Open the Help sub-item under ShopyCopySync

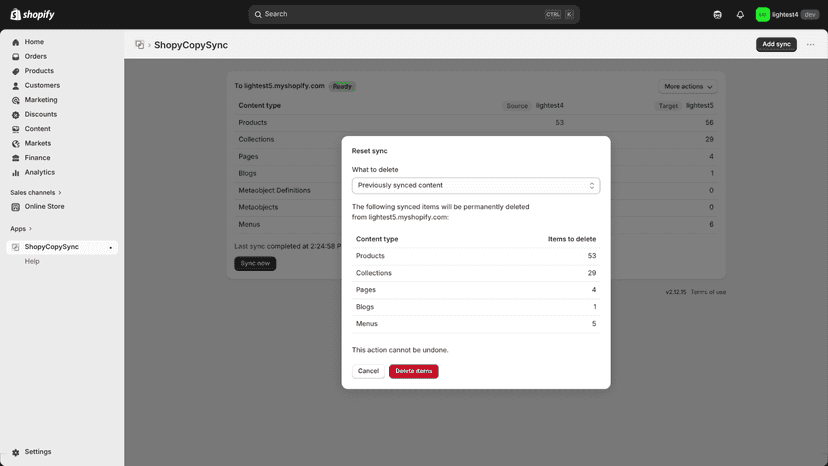click(x=32, y=262)
